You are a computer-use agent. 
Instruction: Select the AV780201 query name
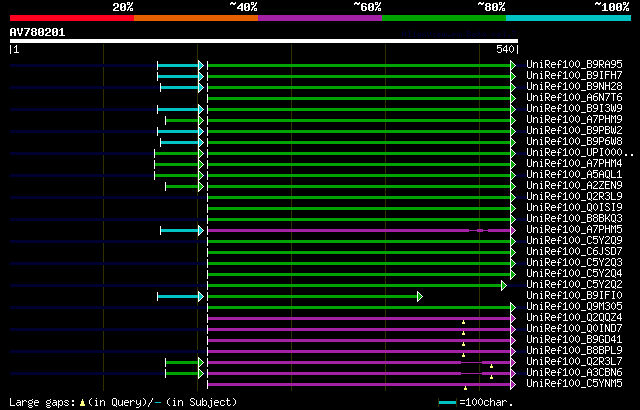[37, 32]
